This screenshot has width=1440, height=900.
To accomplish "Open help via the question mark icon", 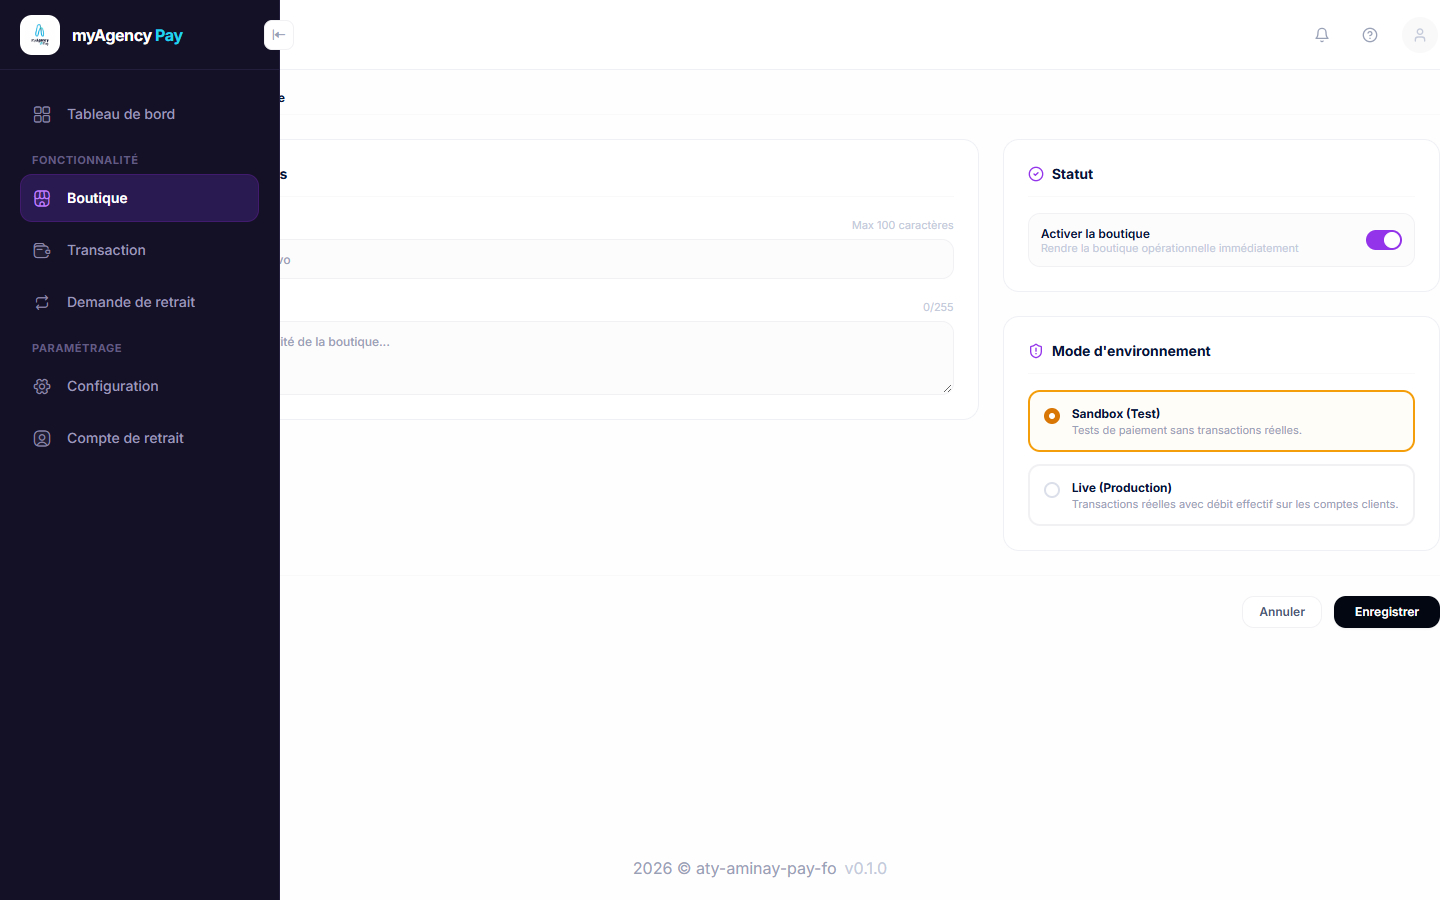I will tap(1370, 35).
